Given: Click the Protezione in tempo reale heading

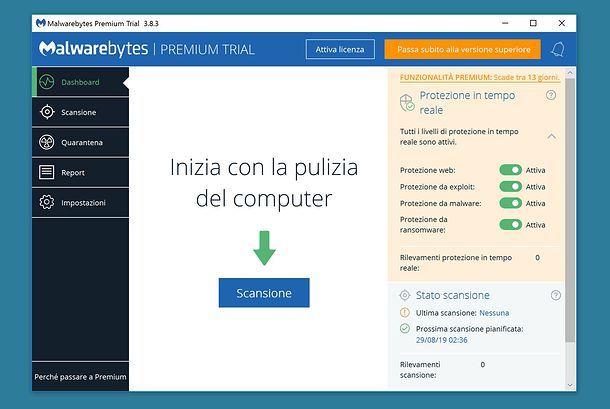Looking at the screenshot, I should pyautogui.click(x=467, y=102).
